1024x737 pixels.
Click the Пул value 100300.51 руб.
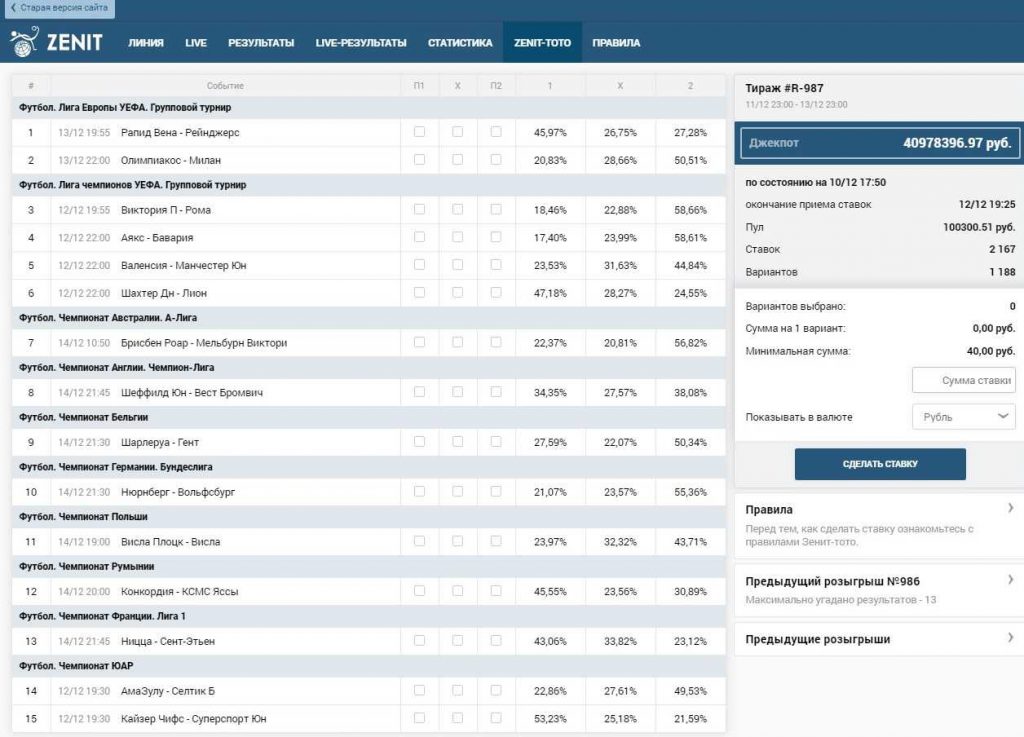(x=979, y=227)
